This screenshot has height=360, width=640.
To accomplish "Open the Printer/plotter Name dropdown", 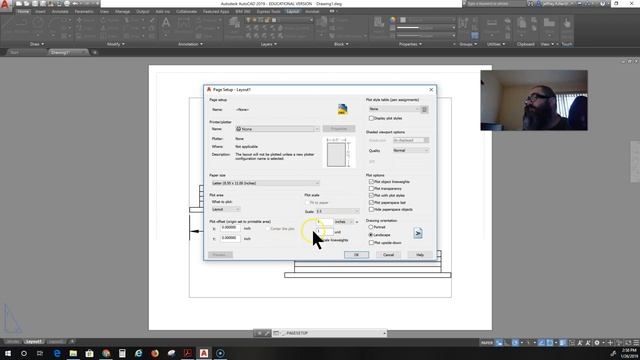I will [x=277, y=129].
